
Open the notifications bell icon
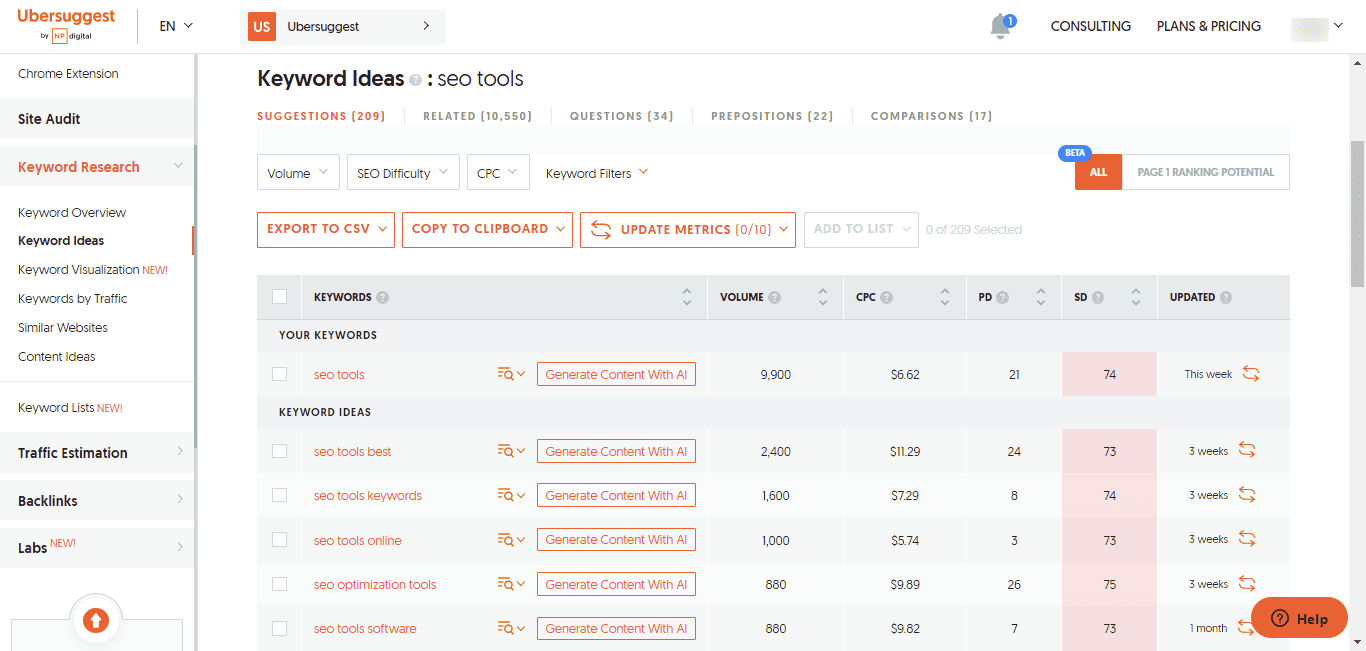point(1001,27)
